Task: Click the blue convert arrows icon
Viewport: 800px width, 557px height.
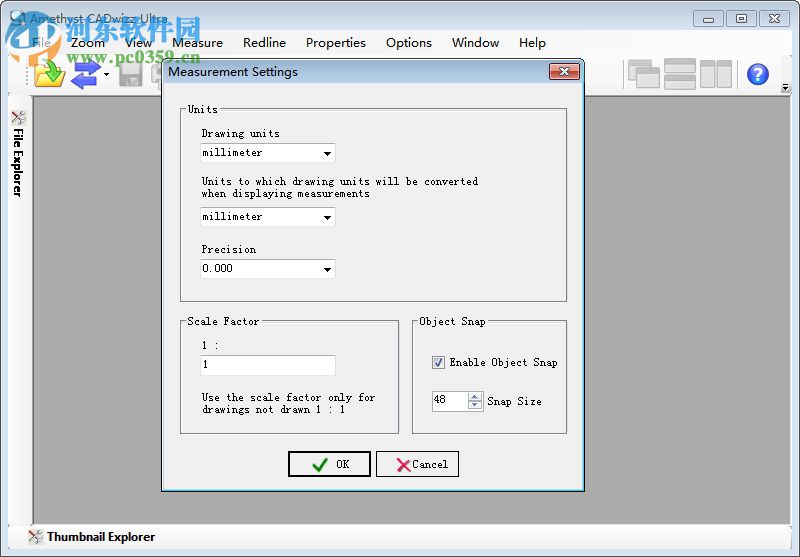Action: (85, 75)
